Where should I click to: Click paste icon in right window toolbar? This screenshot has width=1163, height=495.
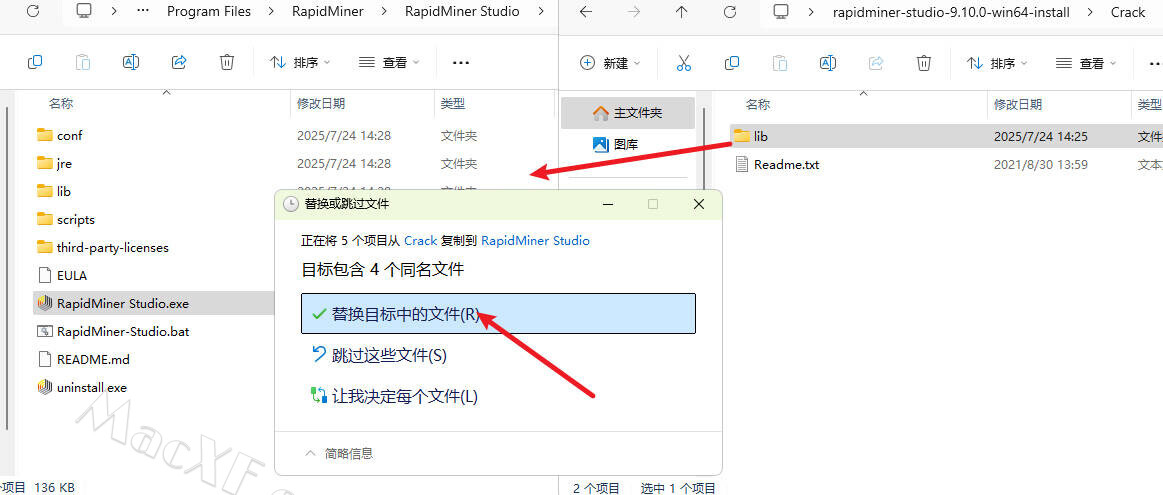780,63
